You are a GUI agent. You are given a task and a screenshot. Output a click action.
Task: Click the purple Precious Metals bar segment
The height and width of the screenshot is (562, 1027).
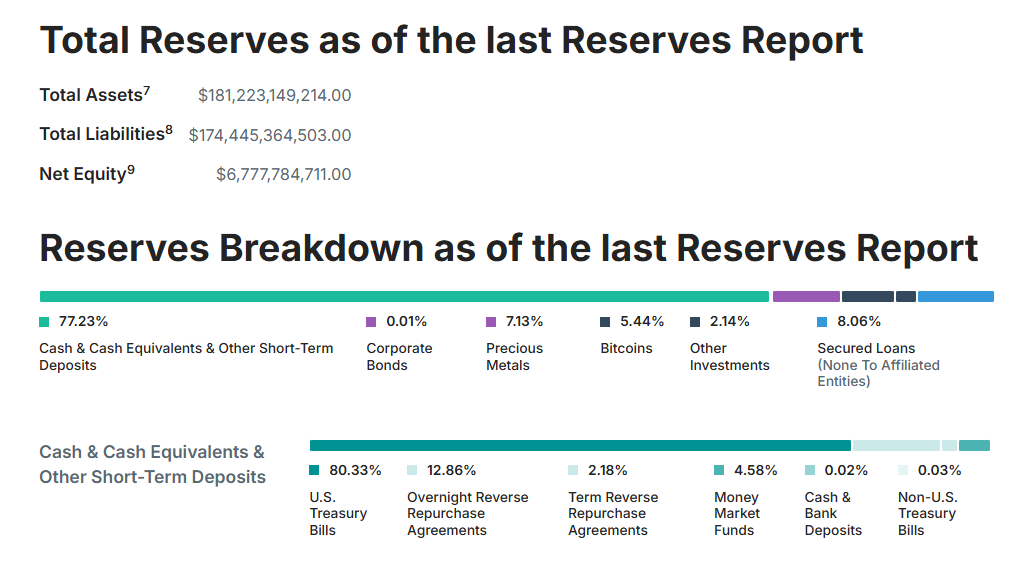(806, 296)
